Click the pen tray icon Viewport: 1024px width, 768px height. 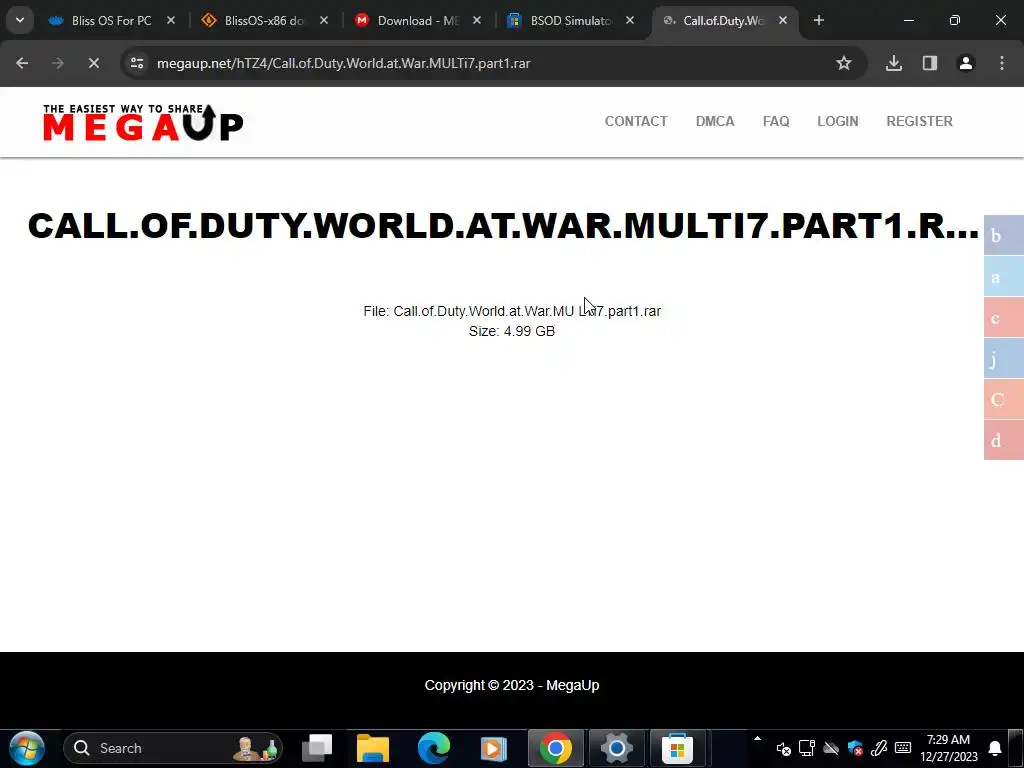point(879,748)
